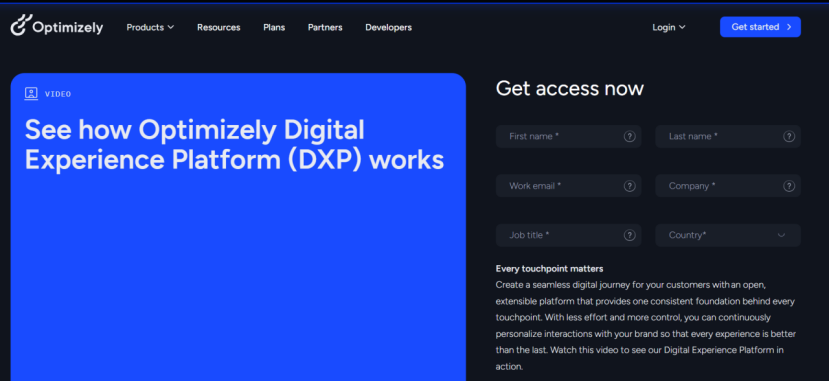The width and height of the screenshot is (830, 381).
Task: Open the Country dropdown
Action: (728, 235)
